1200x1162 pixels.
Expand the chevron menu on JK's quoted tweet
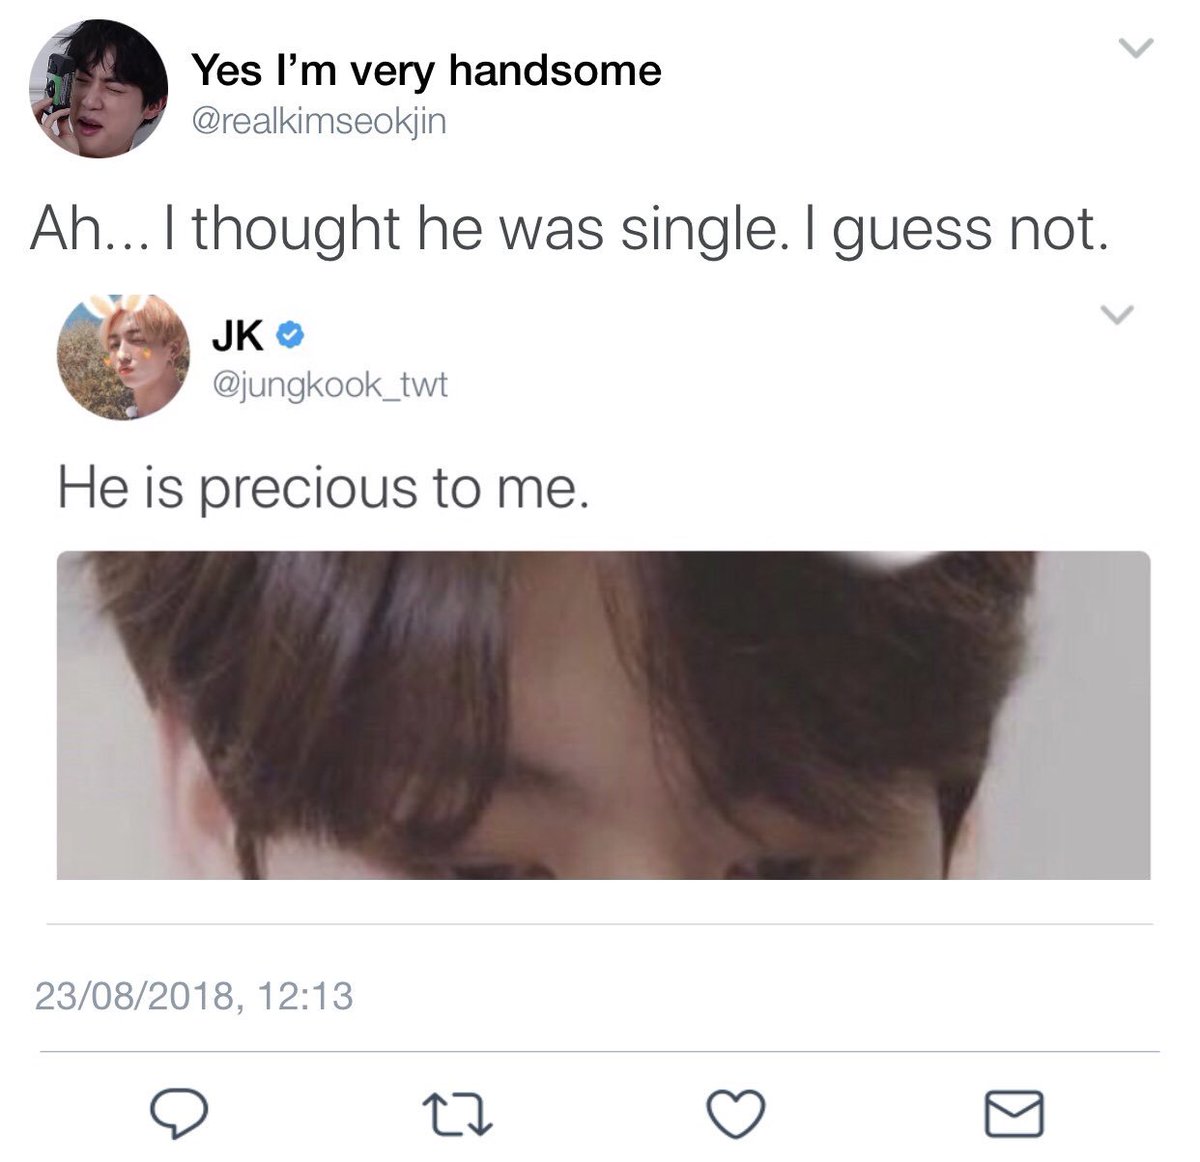point(1117,314)
